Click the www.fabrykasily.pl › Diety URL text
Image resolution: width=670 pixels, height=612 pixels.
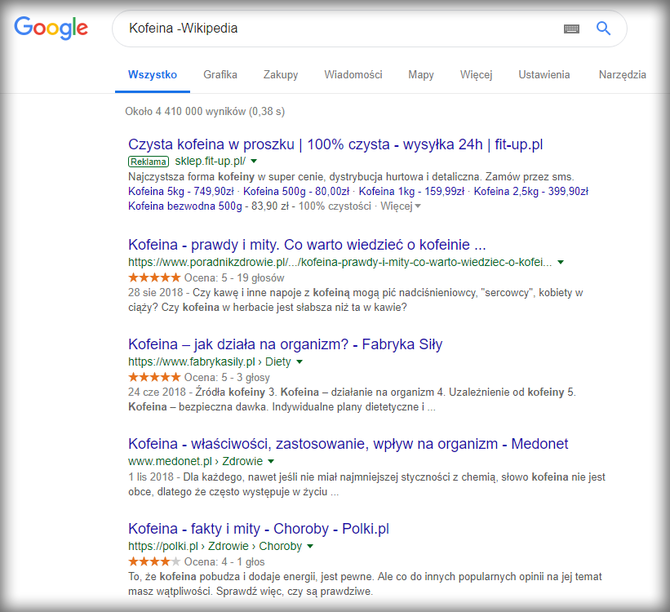209,362
